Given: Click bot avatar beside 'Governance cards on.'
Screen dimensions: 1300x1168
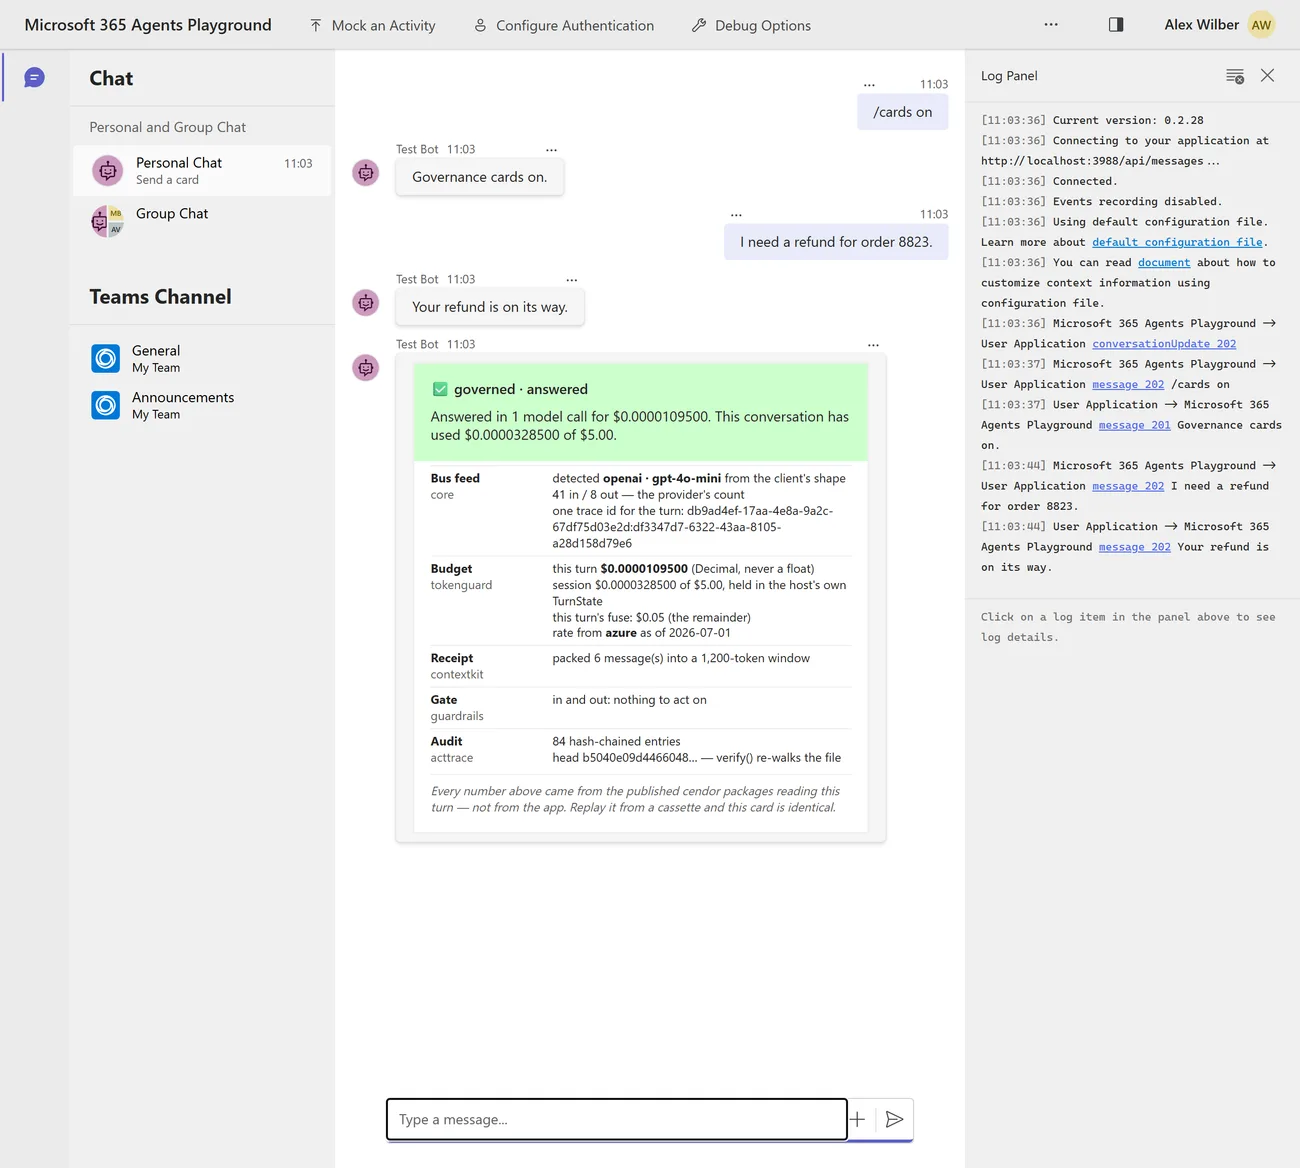Looking at the screenshot, I should click(x=366, y=173).
